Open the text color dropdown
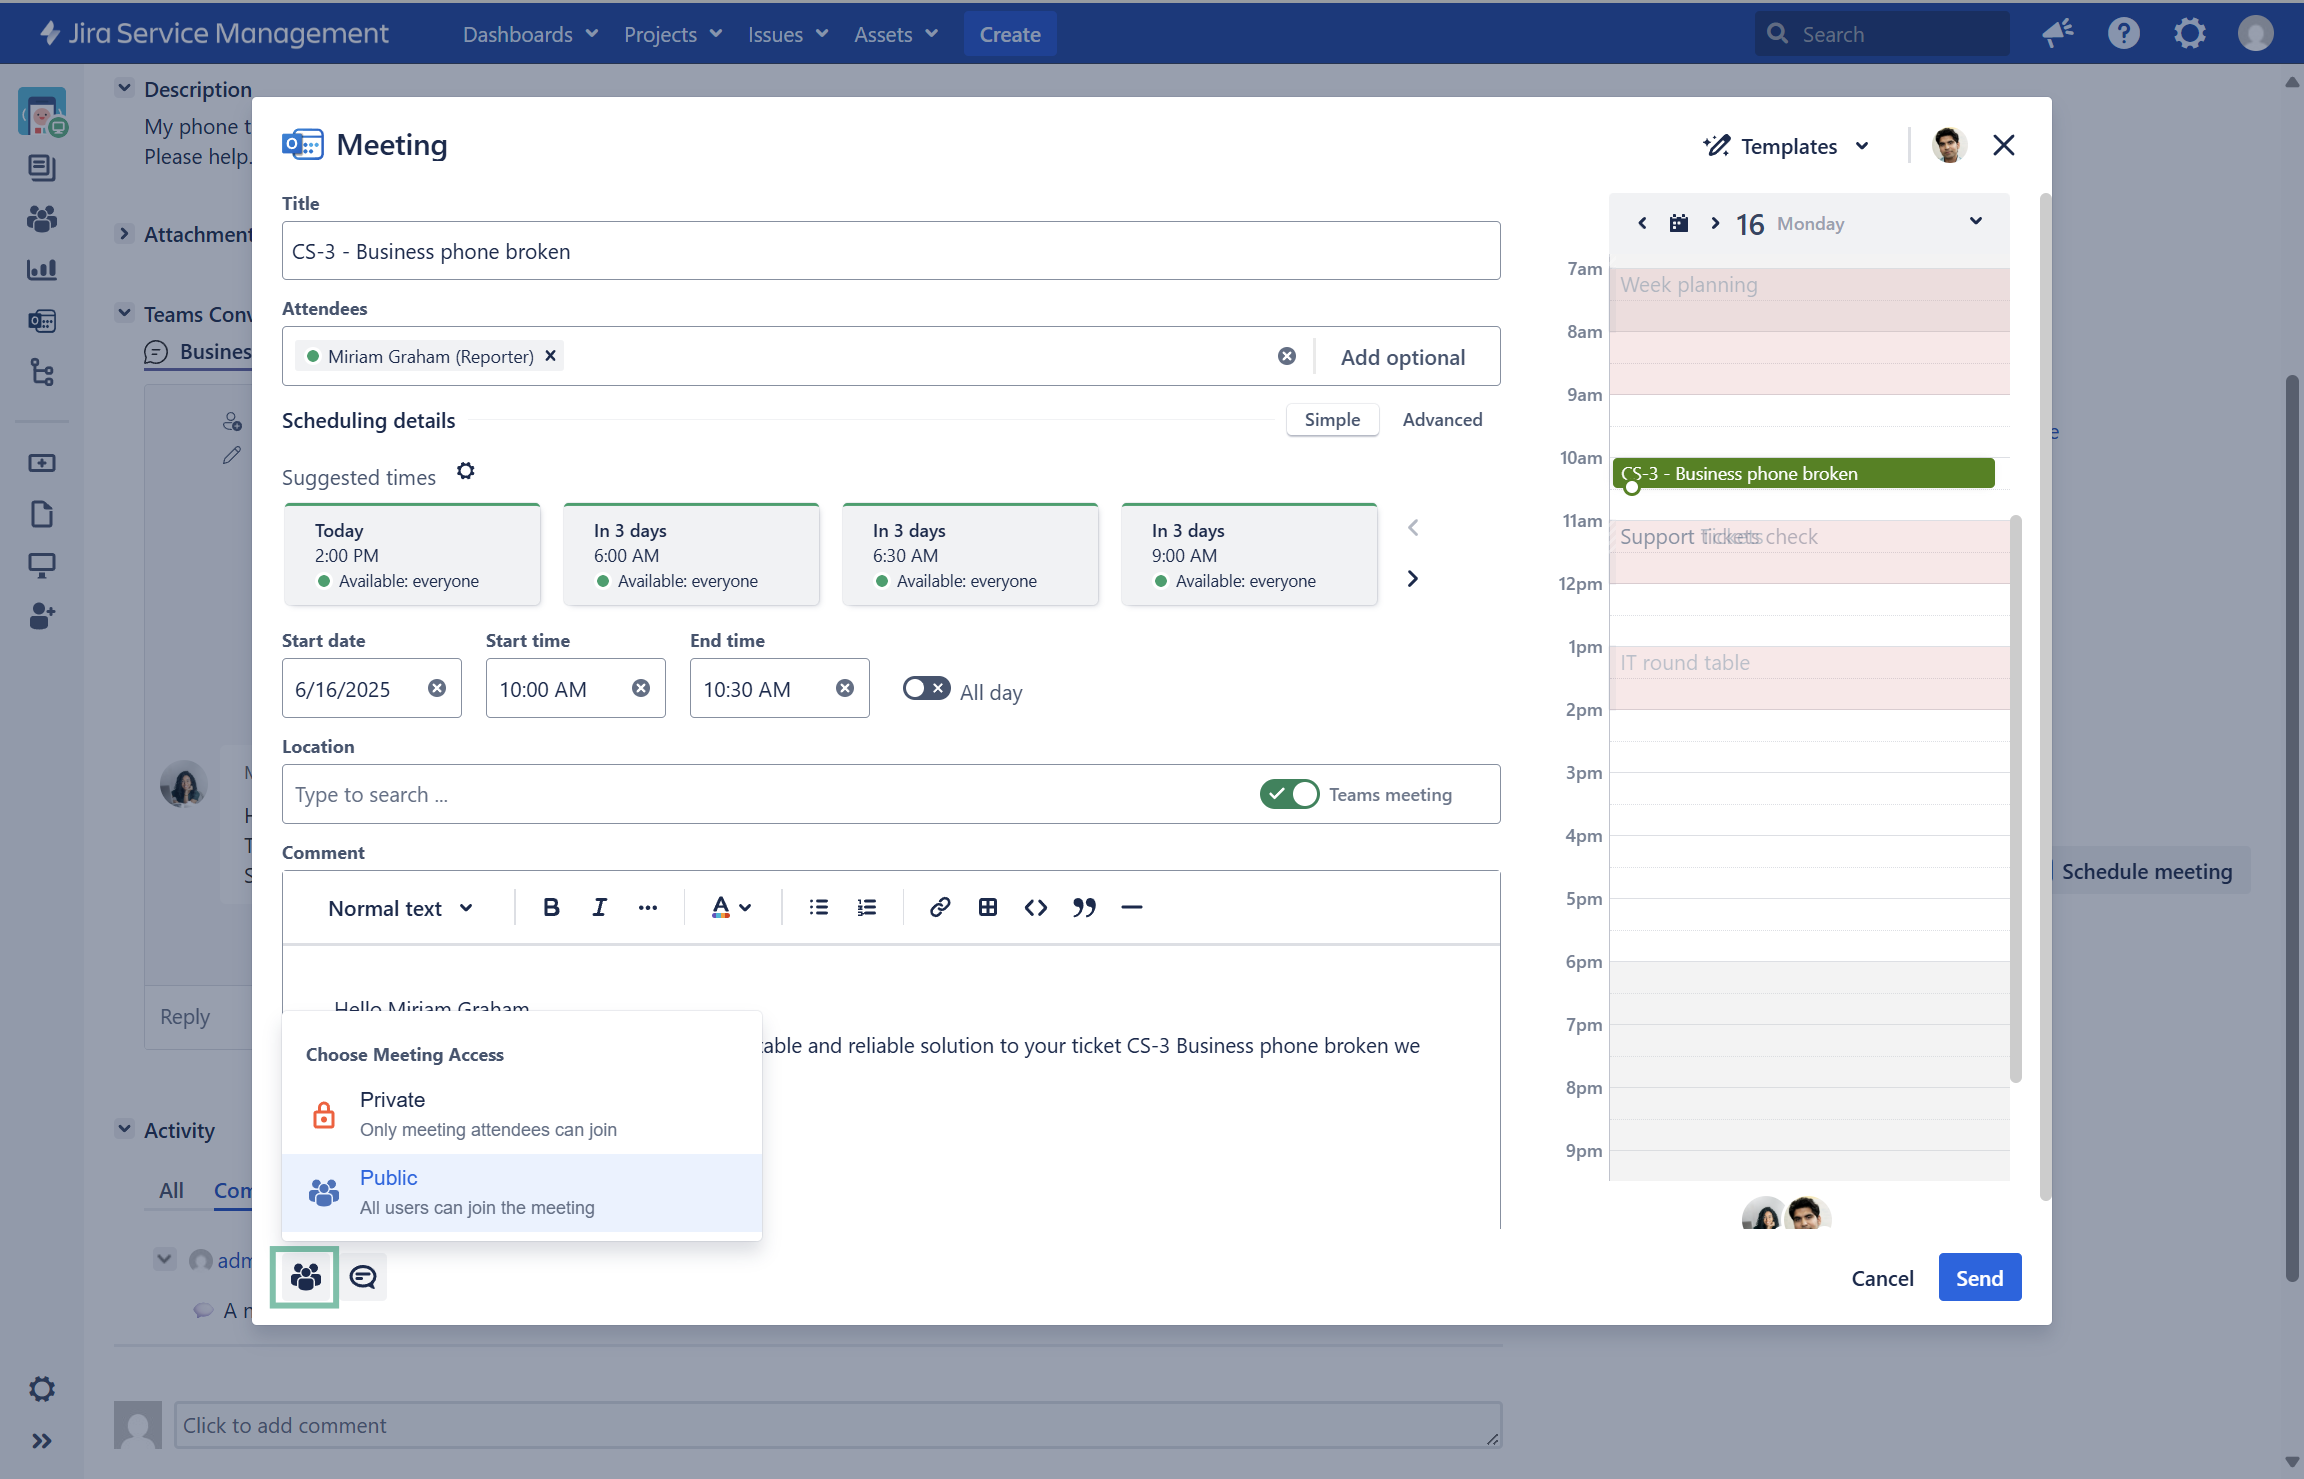The height and width of the screenshot is (1479, 2304). pos(731,907)
